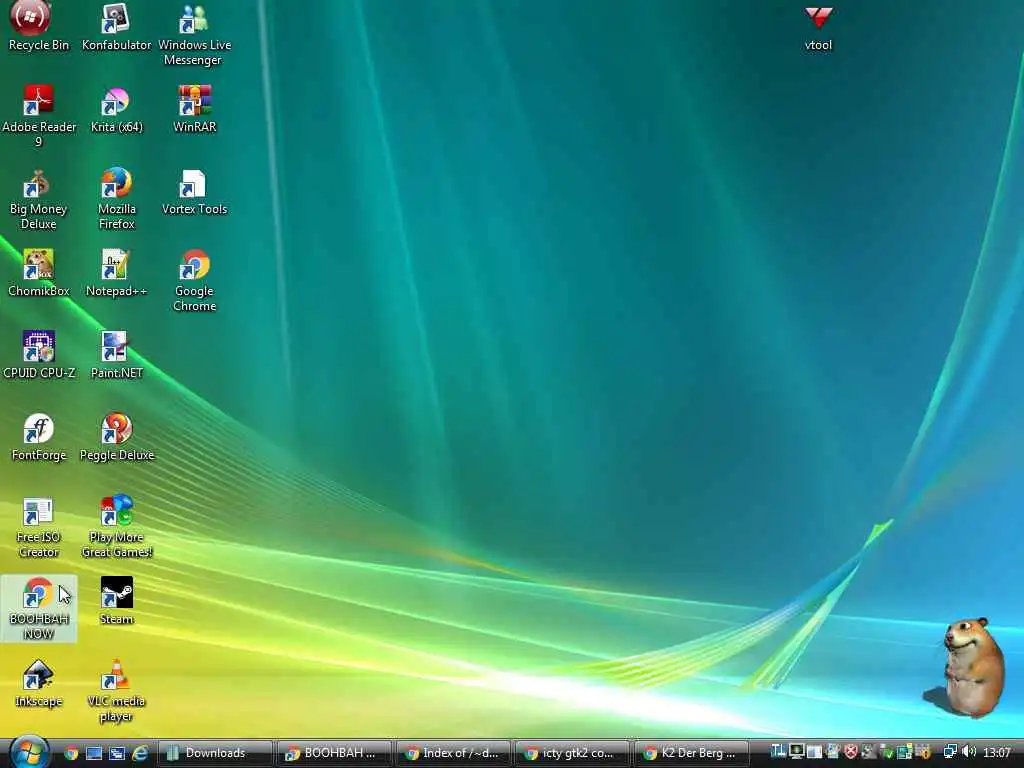The image size is (1024, 768).
Task: Select the Vortex Tools shortcut
Action: [194, 192]
